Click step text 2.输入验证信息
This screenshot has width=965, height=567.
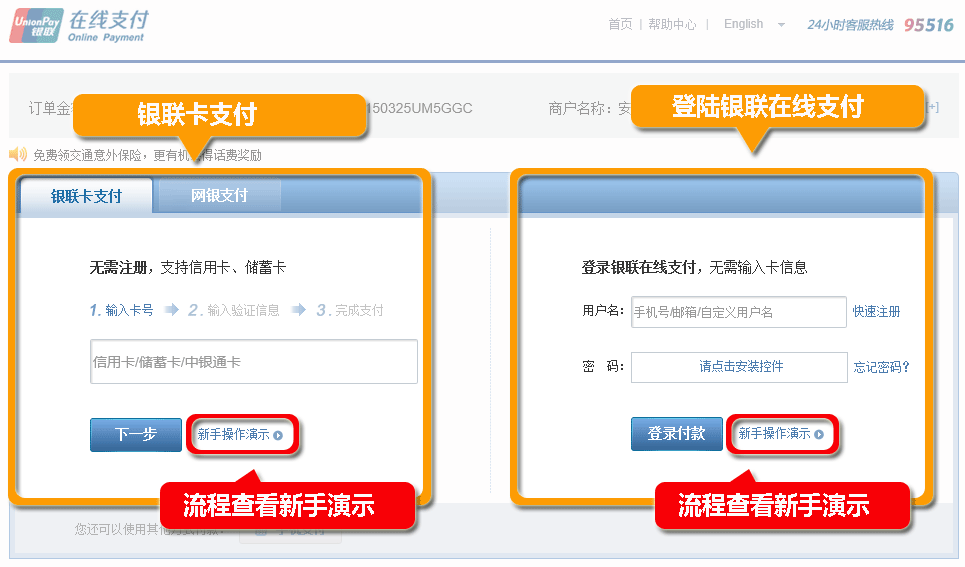coord(233,310)
